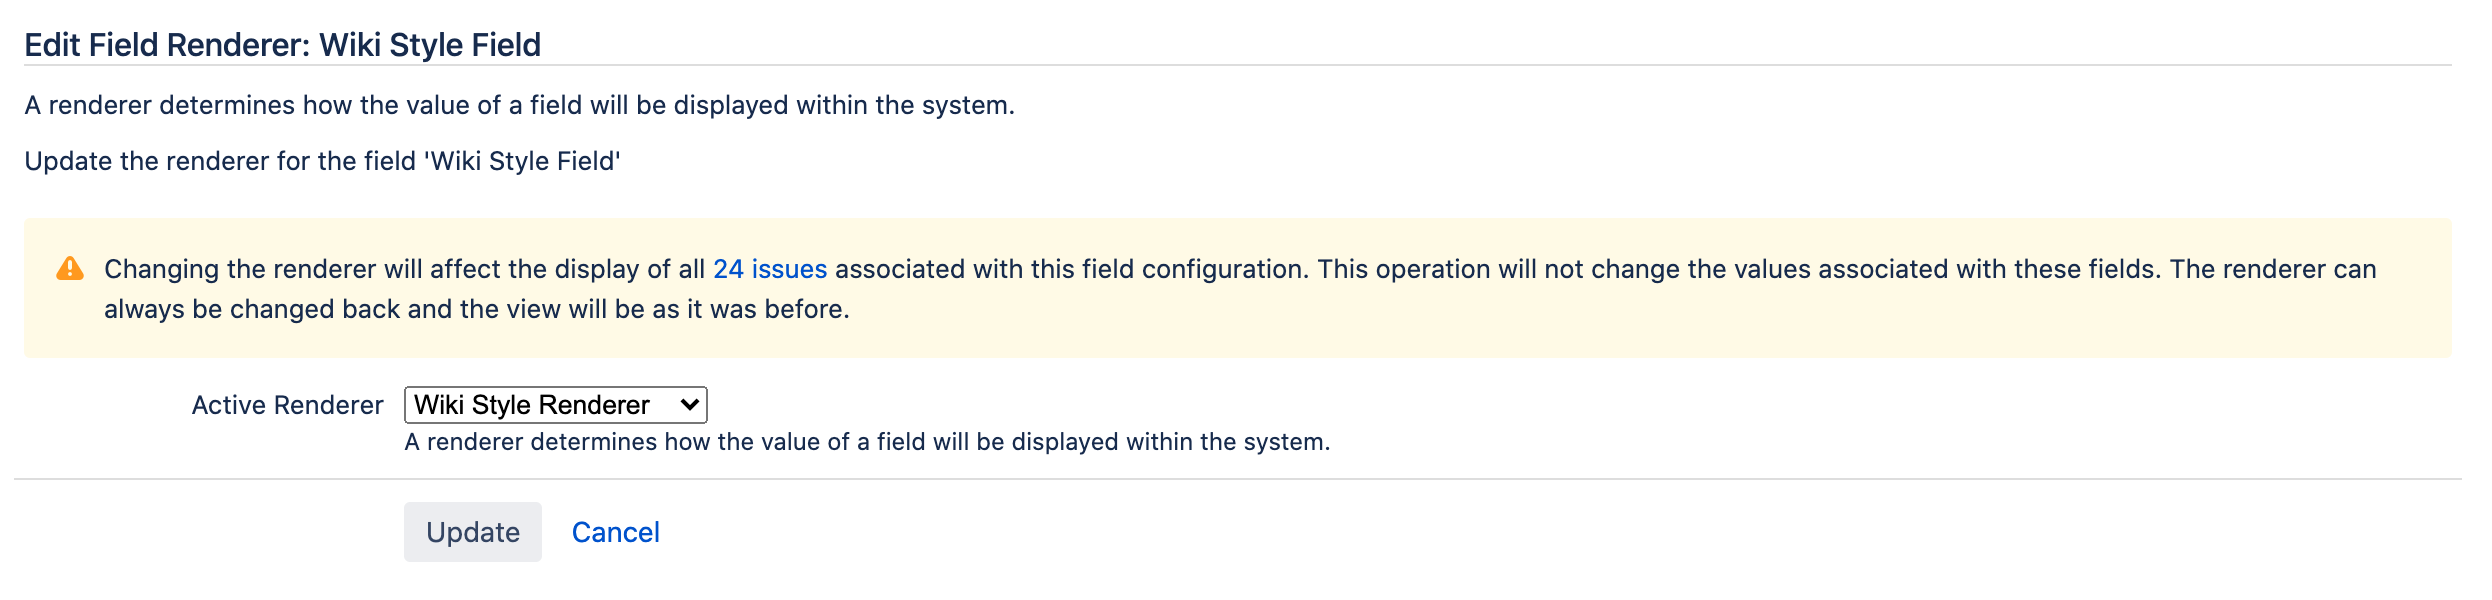Click the Active Renderer label
Screen dimensions: 2492x600
point(288,405)
